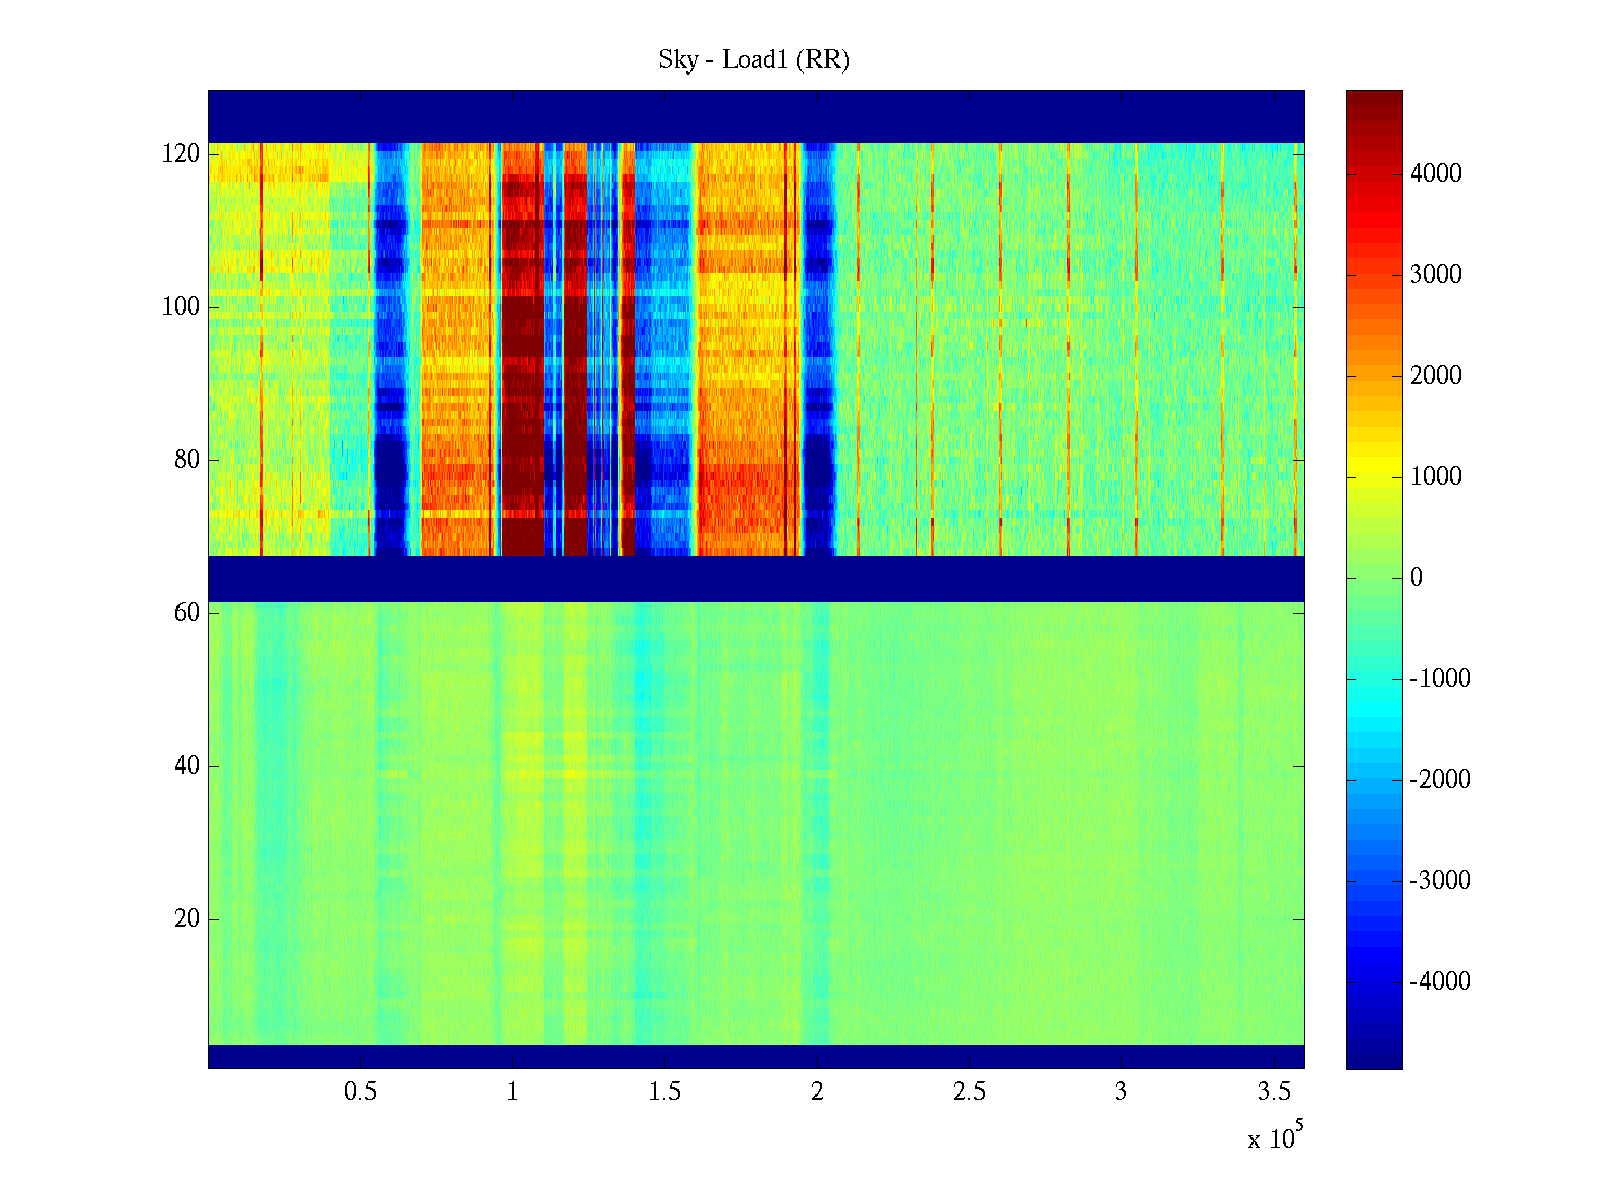Click the colorbar label 4000
Viewport: 1600px width, 1200px height.
coord(1435,174)
